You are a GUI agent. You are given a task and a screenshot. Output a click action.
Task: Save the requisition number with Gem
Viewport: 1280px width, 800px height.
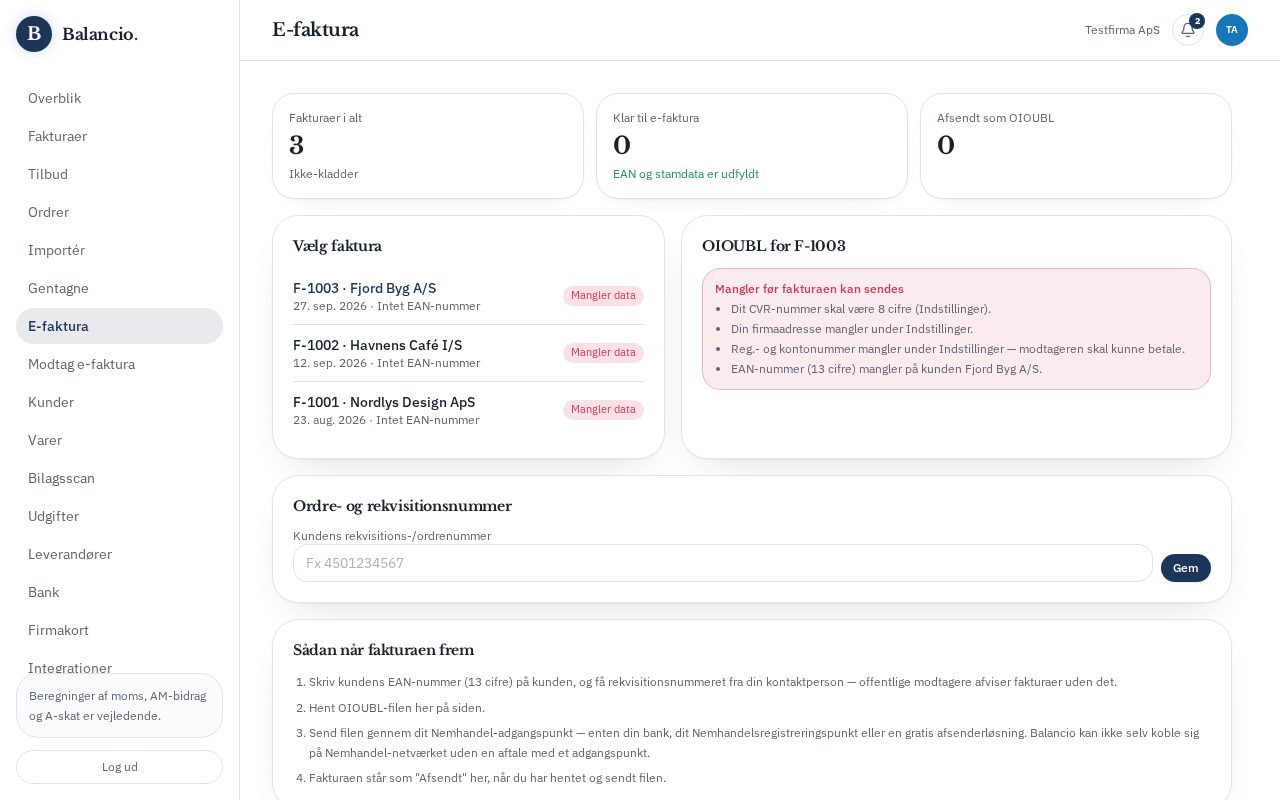click(x=1185, y=568)
